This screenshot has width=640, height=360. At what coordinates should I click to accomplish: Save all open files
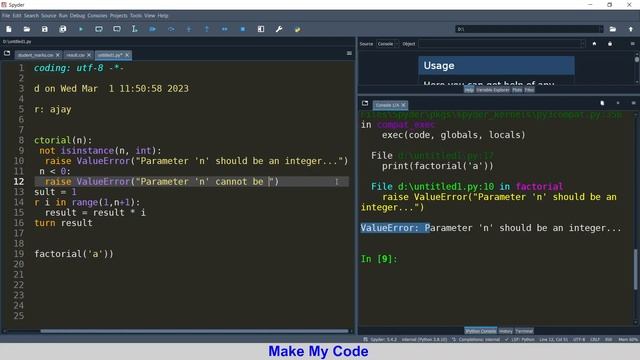tap(62, 29)
